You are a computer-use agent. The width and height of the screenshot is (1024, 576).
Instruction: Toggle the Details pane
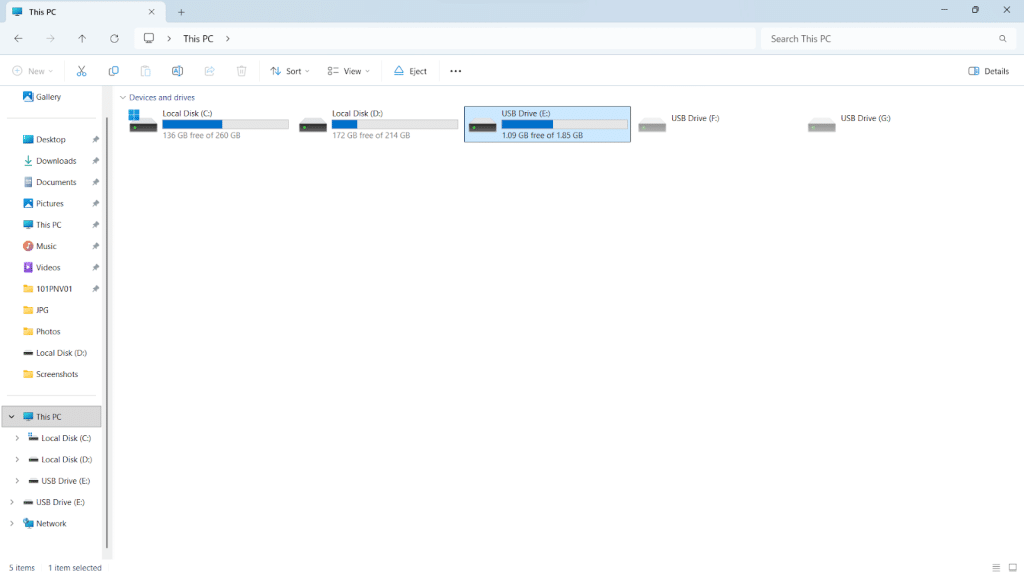[x=988, y=71]
